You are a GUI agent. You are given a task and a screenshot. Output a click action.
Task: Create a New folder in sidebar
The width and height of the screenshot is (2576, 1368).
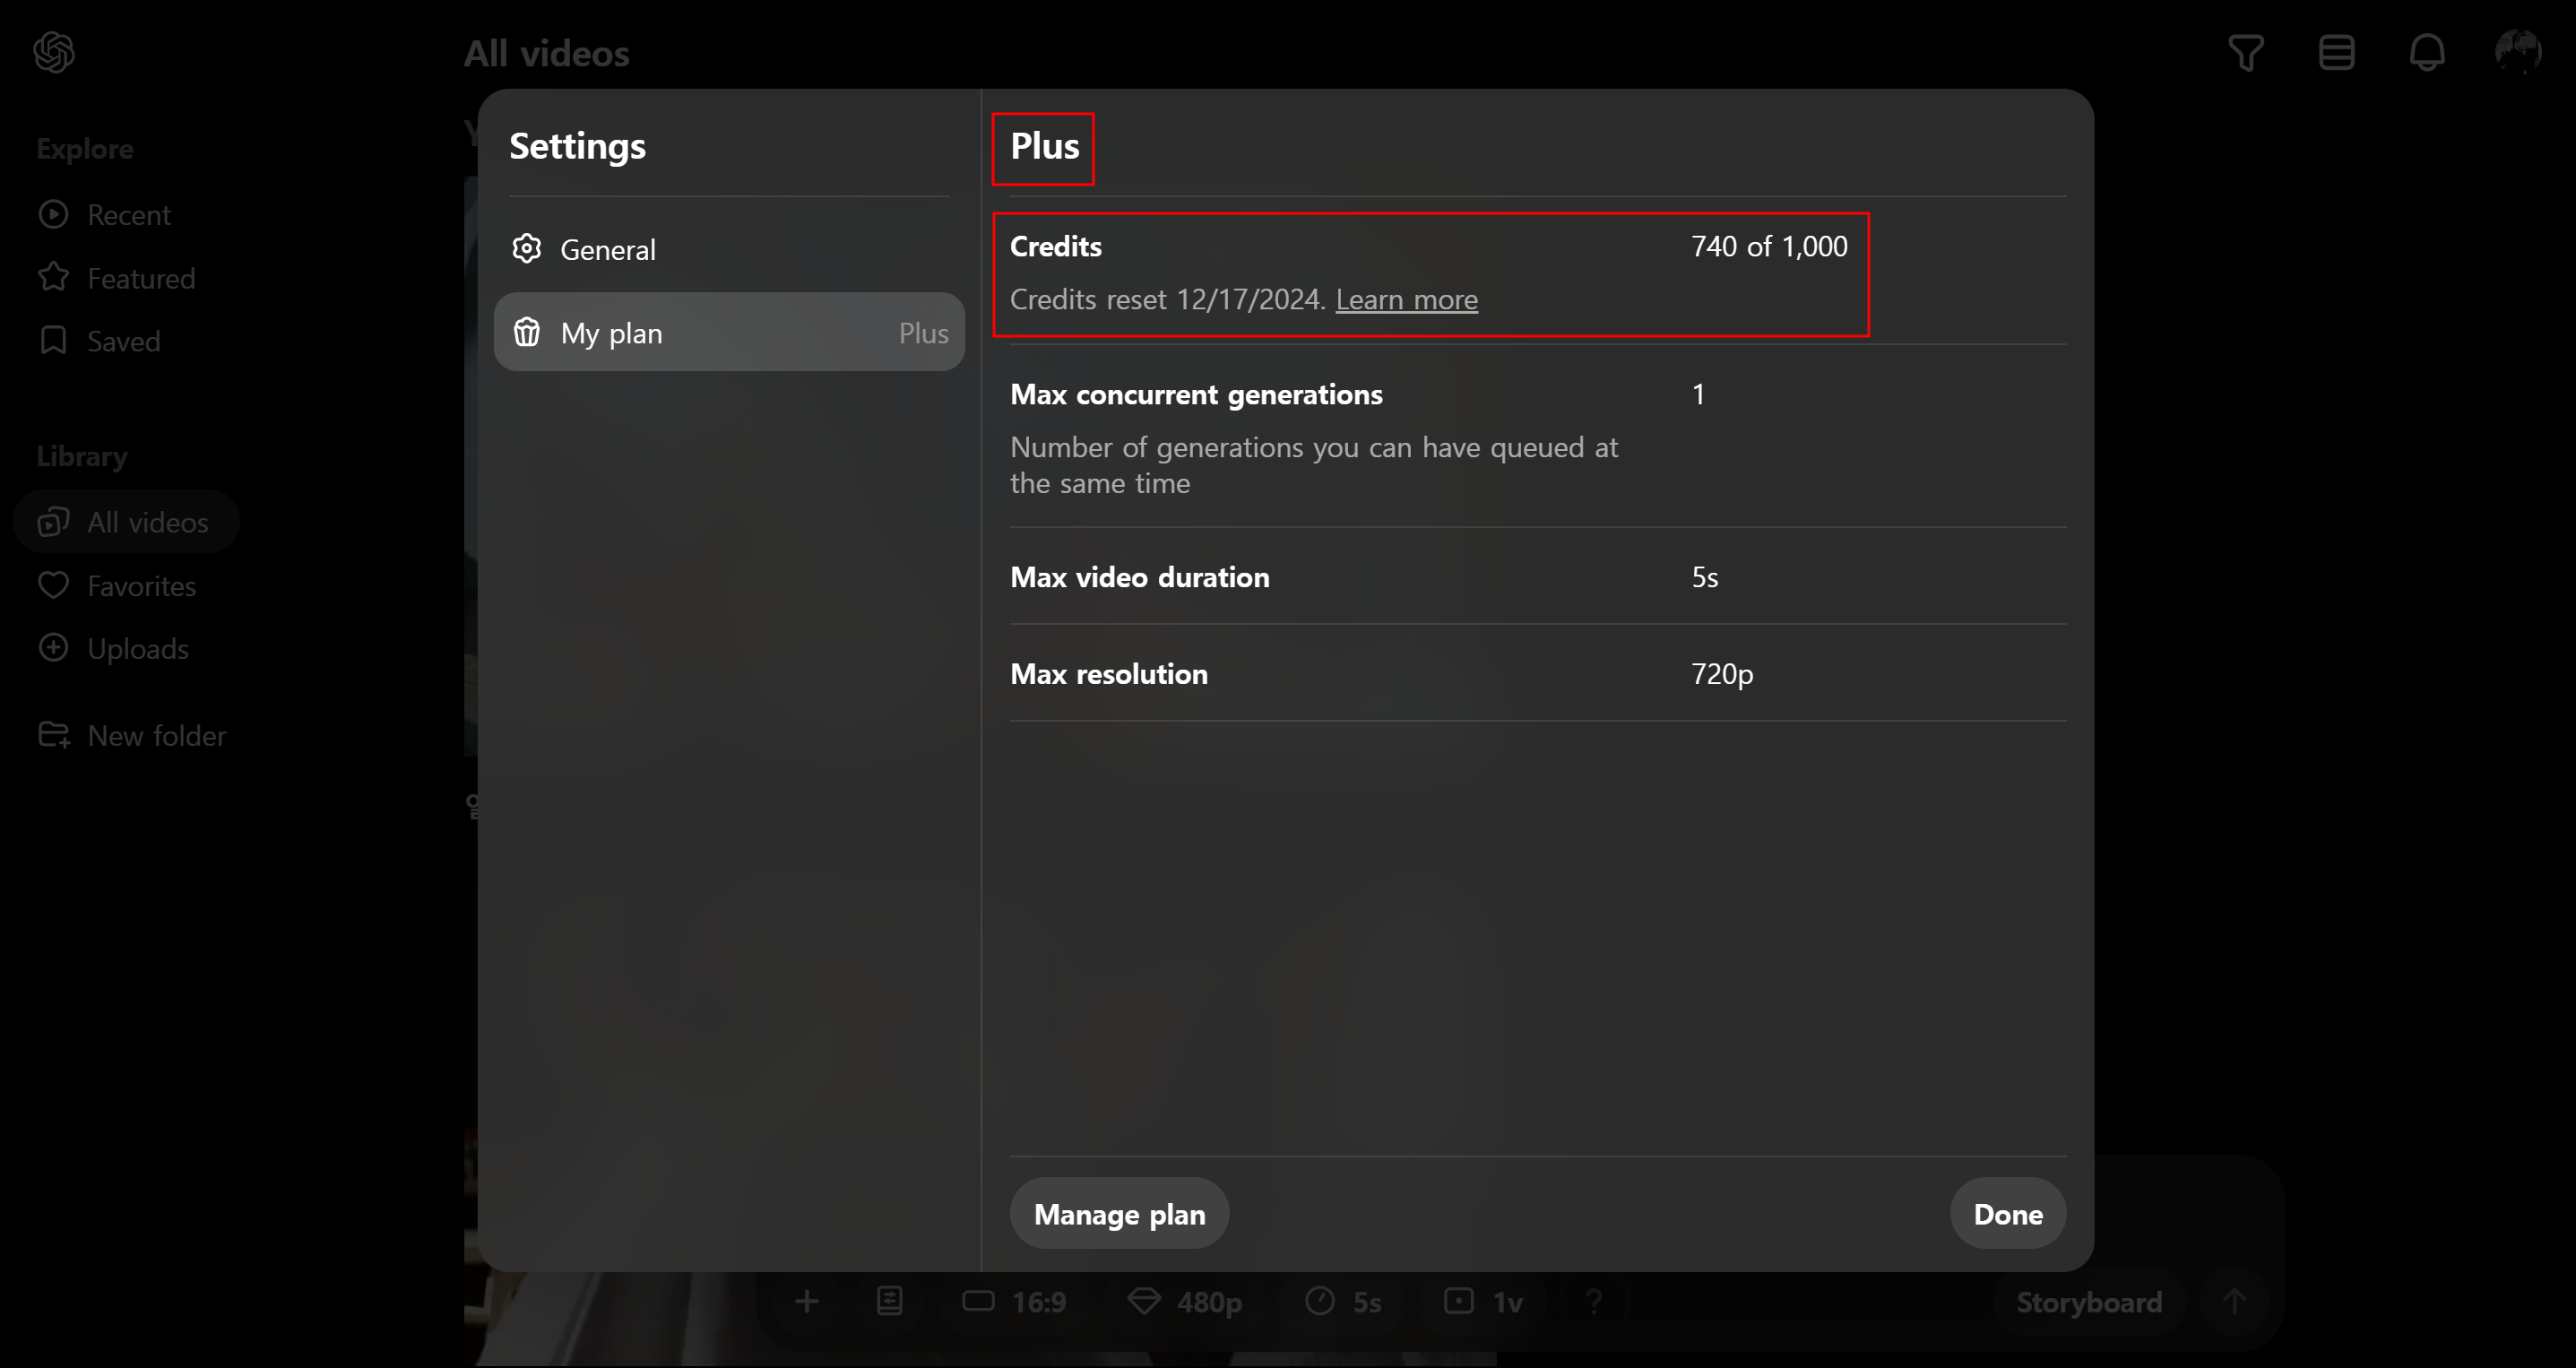(x=156, y=735)
